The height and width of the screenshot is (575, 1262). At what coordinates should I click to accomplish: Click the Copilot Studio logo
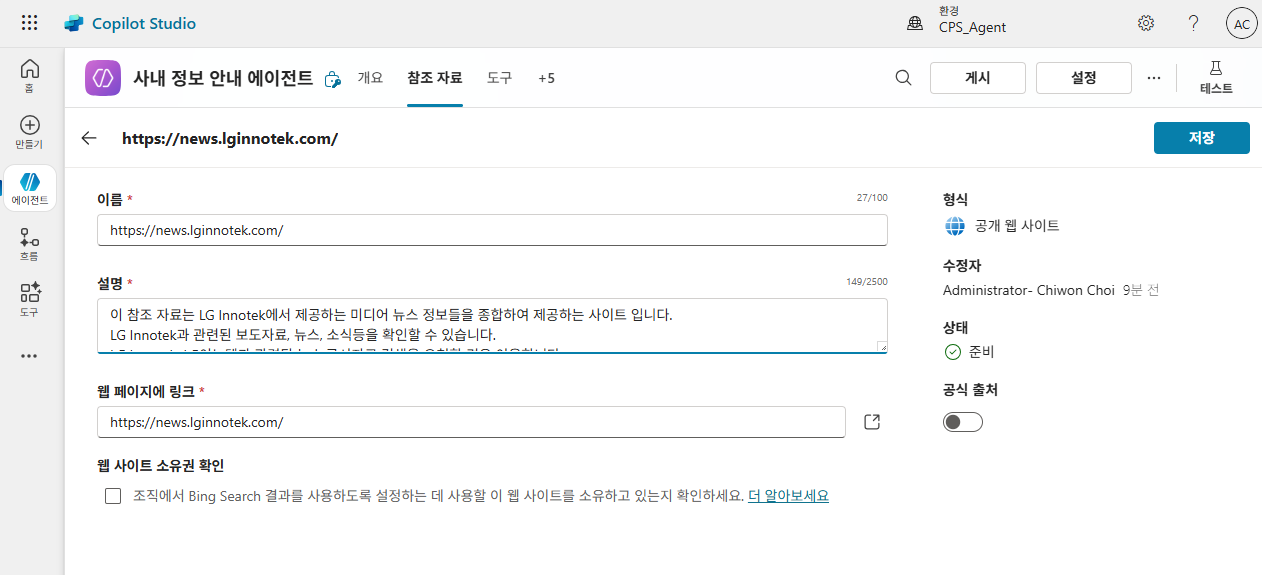pos(74,23)
